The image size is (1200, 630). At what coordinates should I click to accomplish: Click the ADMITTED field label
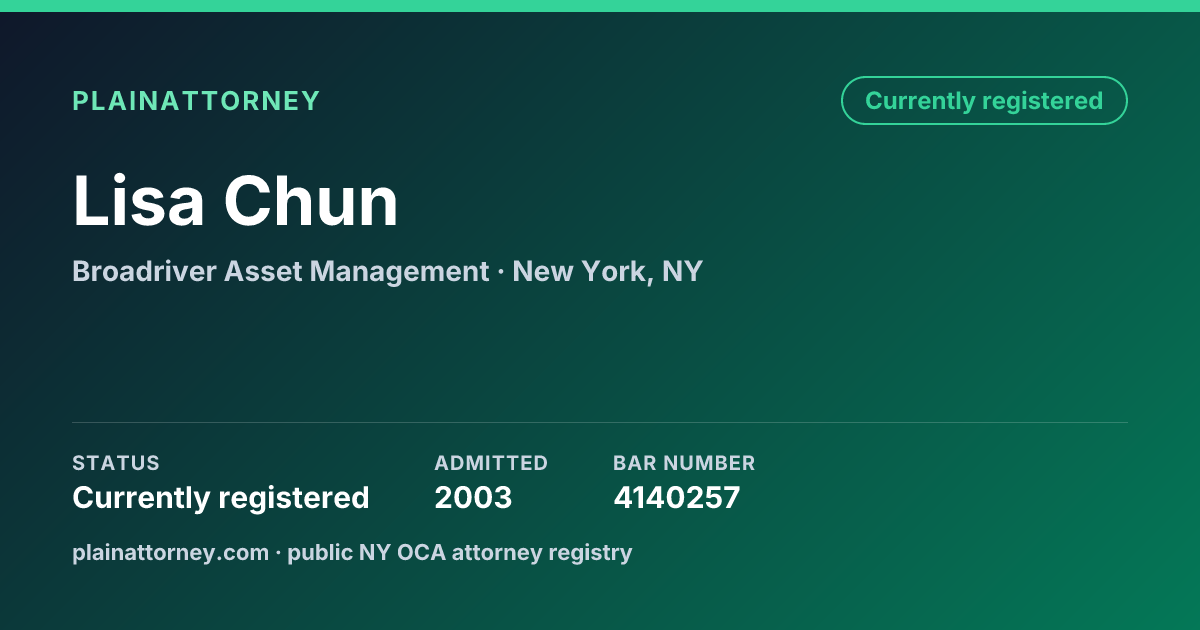(491, 463)
